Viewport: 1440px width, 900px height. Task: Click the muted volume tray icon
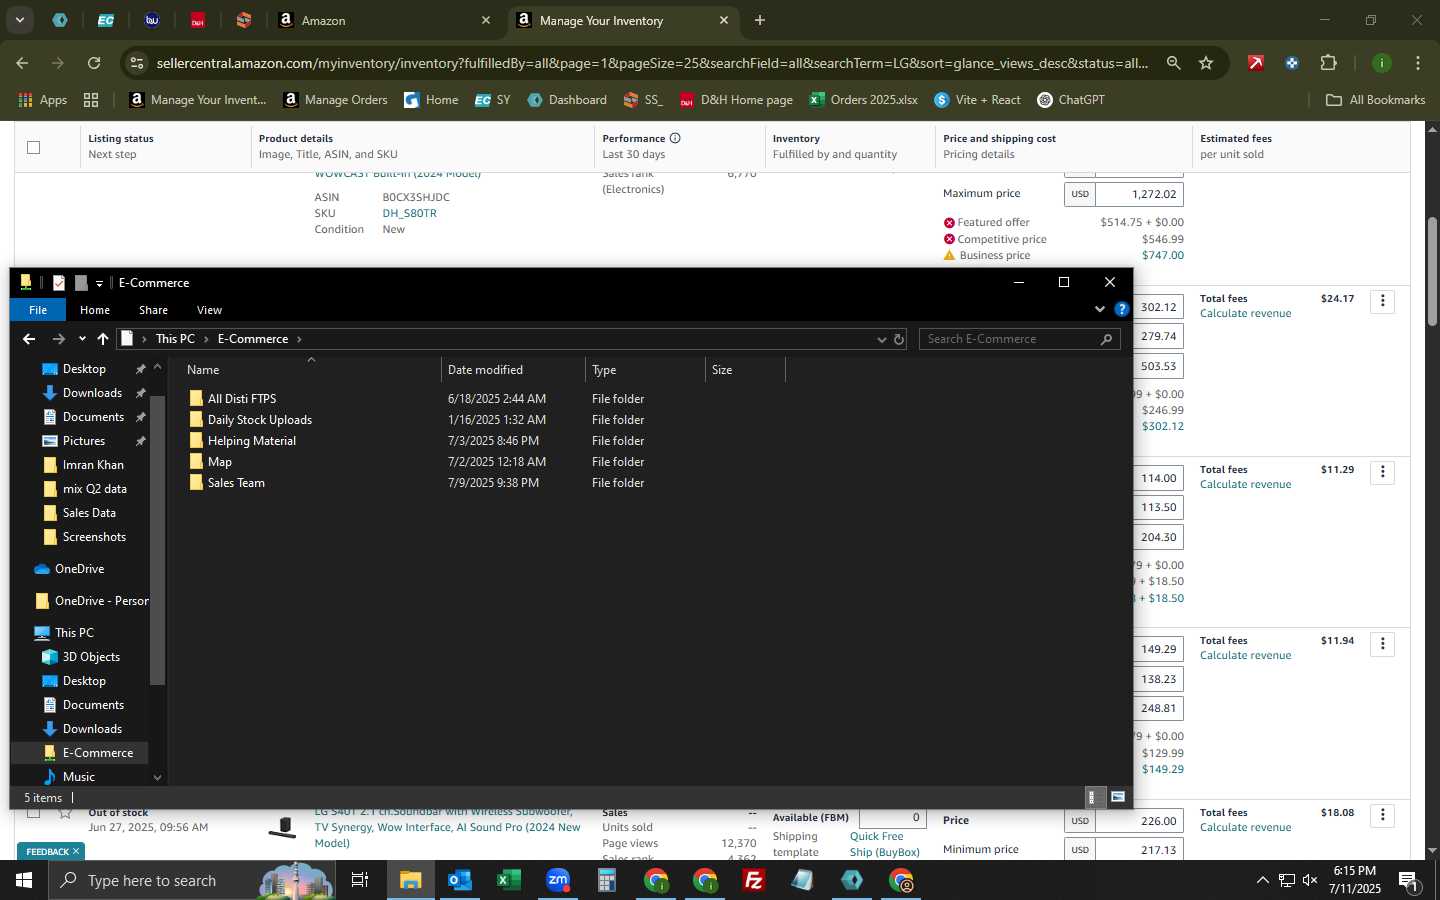click(1310, 880)
